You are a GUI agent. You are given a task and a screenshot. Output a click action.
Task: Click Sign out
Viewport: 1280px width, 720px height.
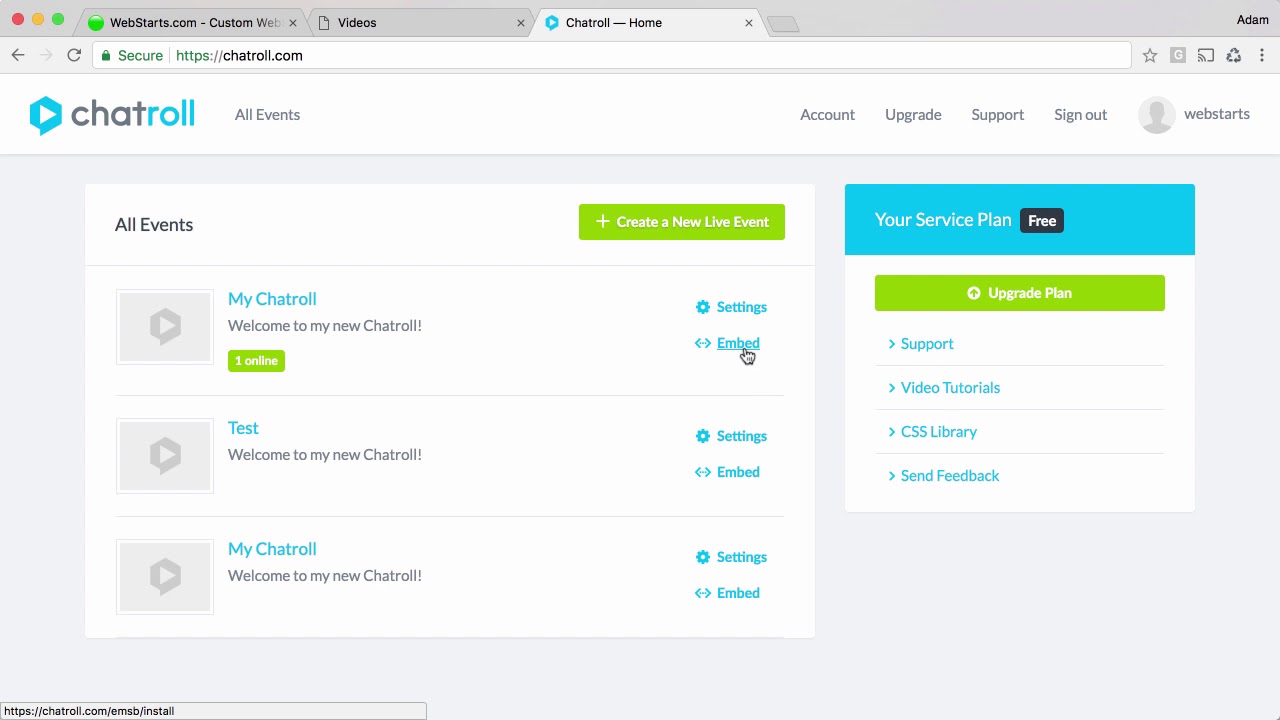coord(1080,115)
